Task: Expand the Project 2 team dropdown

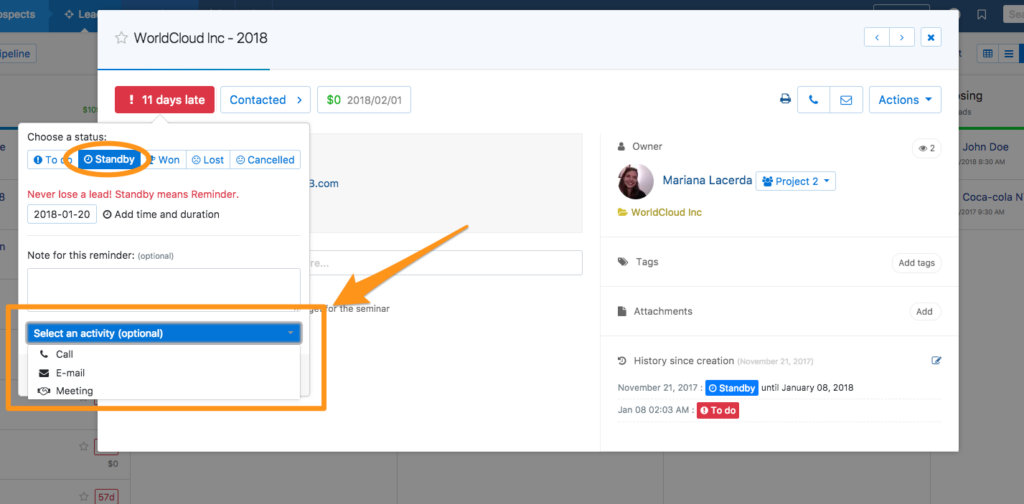Action: click(x=795, y=181)
